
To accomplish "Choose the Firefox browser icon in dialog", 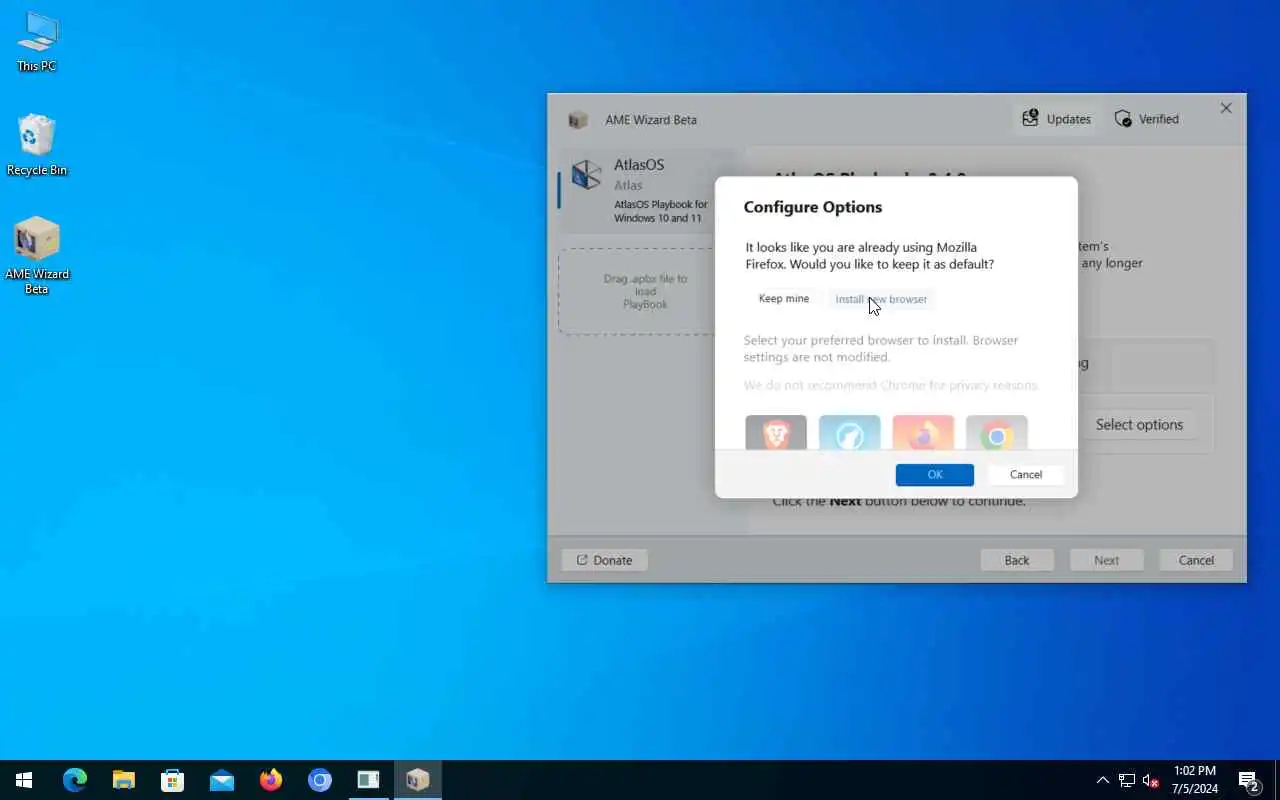I will coord(923,433).
